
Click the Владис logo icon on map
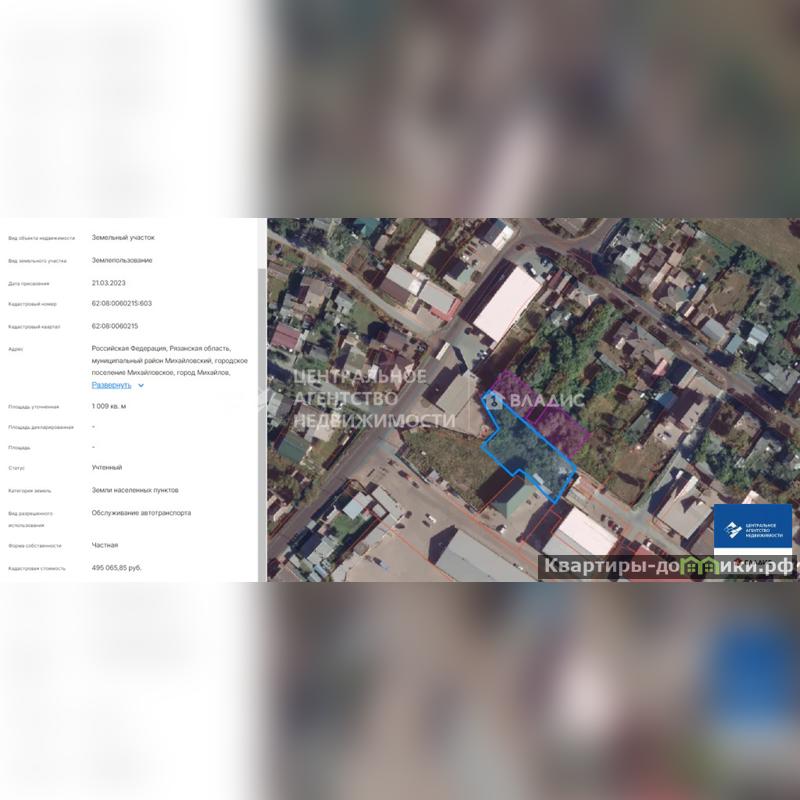point(493,401)
